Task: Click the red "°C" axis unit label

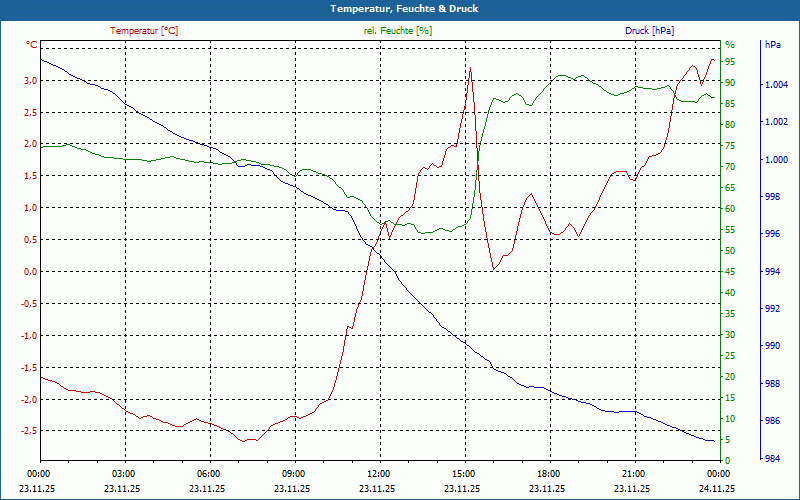Action: [x=32, y=45]
